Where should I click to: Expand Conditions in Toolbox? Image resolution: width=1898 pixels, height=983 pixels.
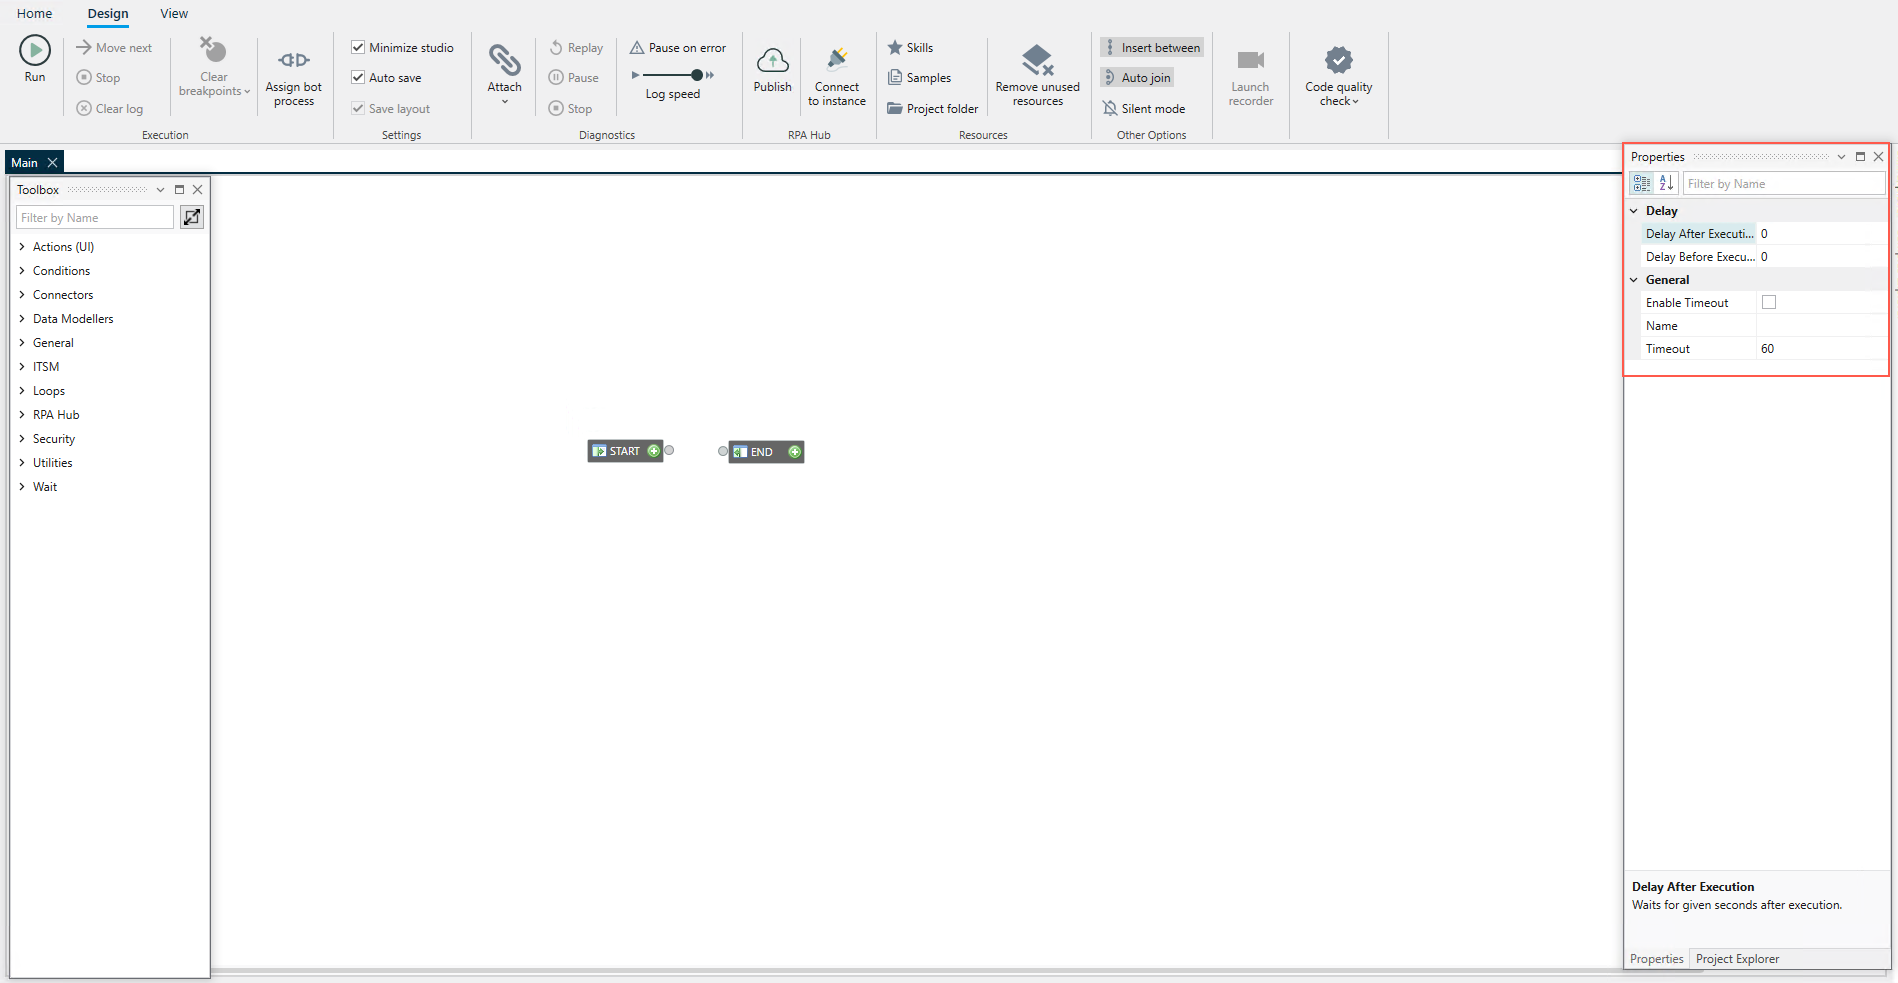(x=22, y=270)
